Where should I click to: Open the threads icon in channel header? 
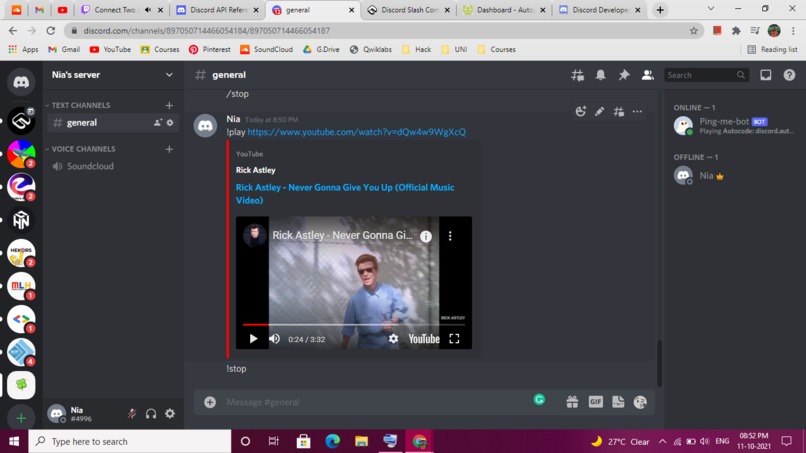(577, 75)
